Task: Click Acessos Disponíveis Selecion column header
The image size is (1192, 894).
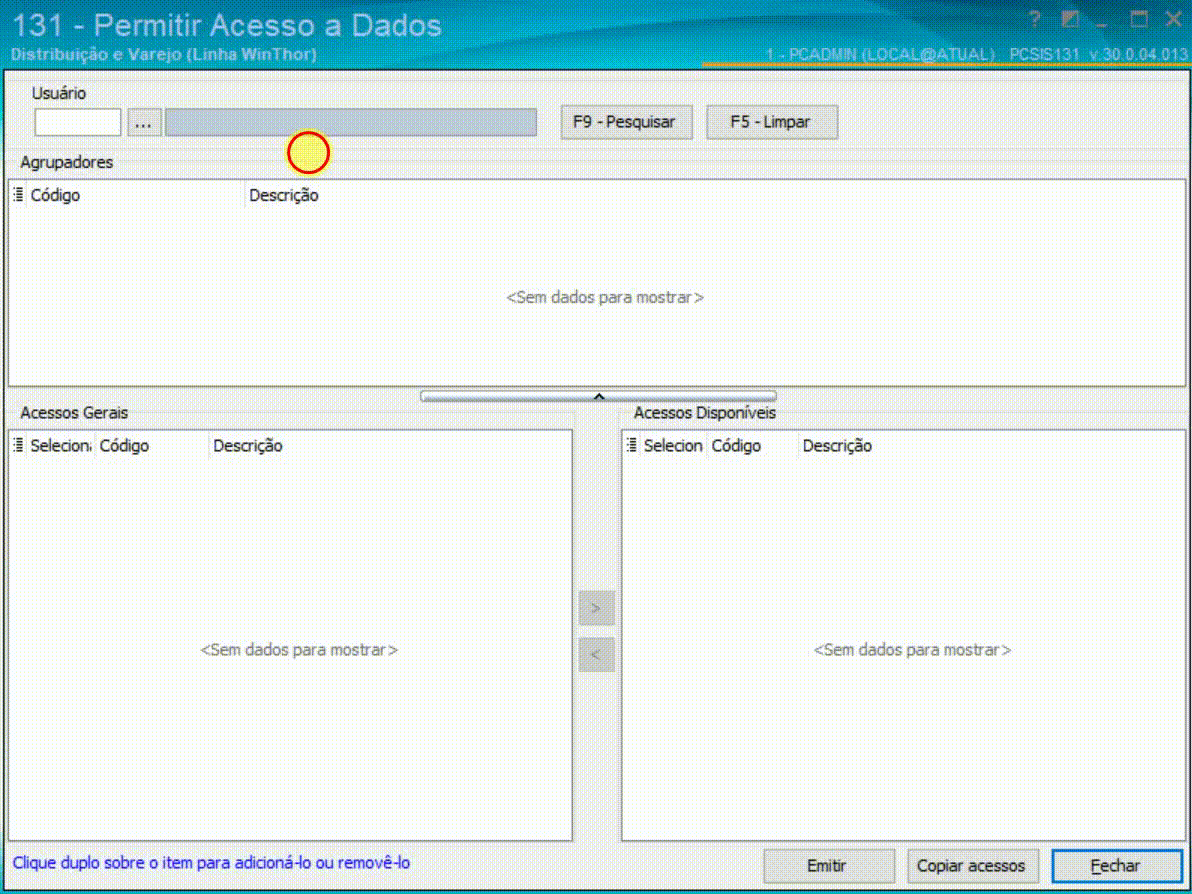Action: pyautogui.click(x=674, y=445)
